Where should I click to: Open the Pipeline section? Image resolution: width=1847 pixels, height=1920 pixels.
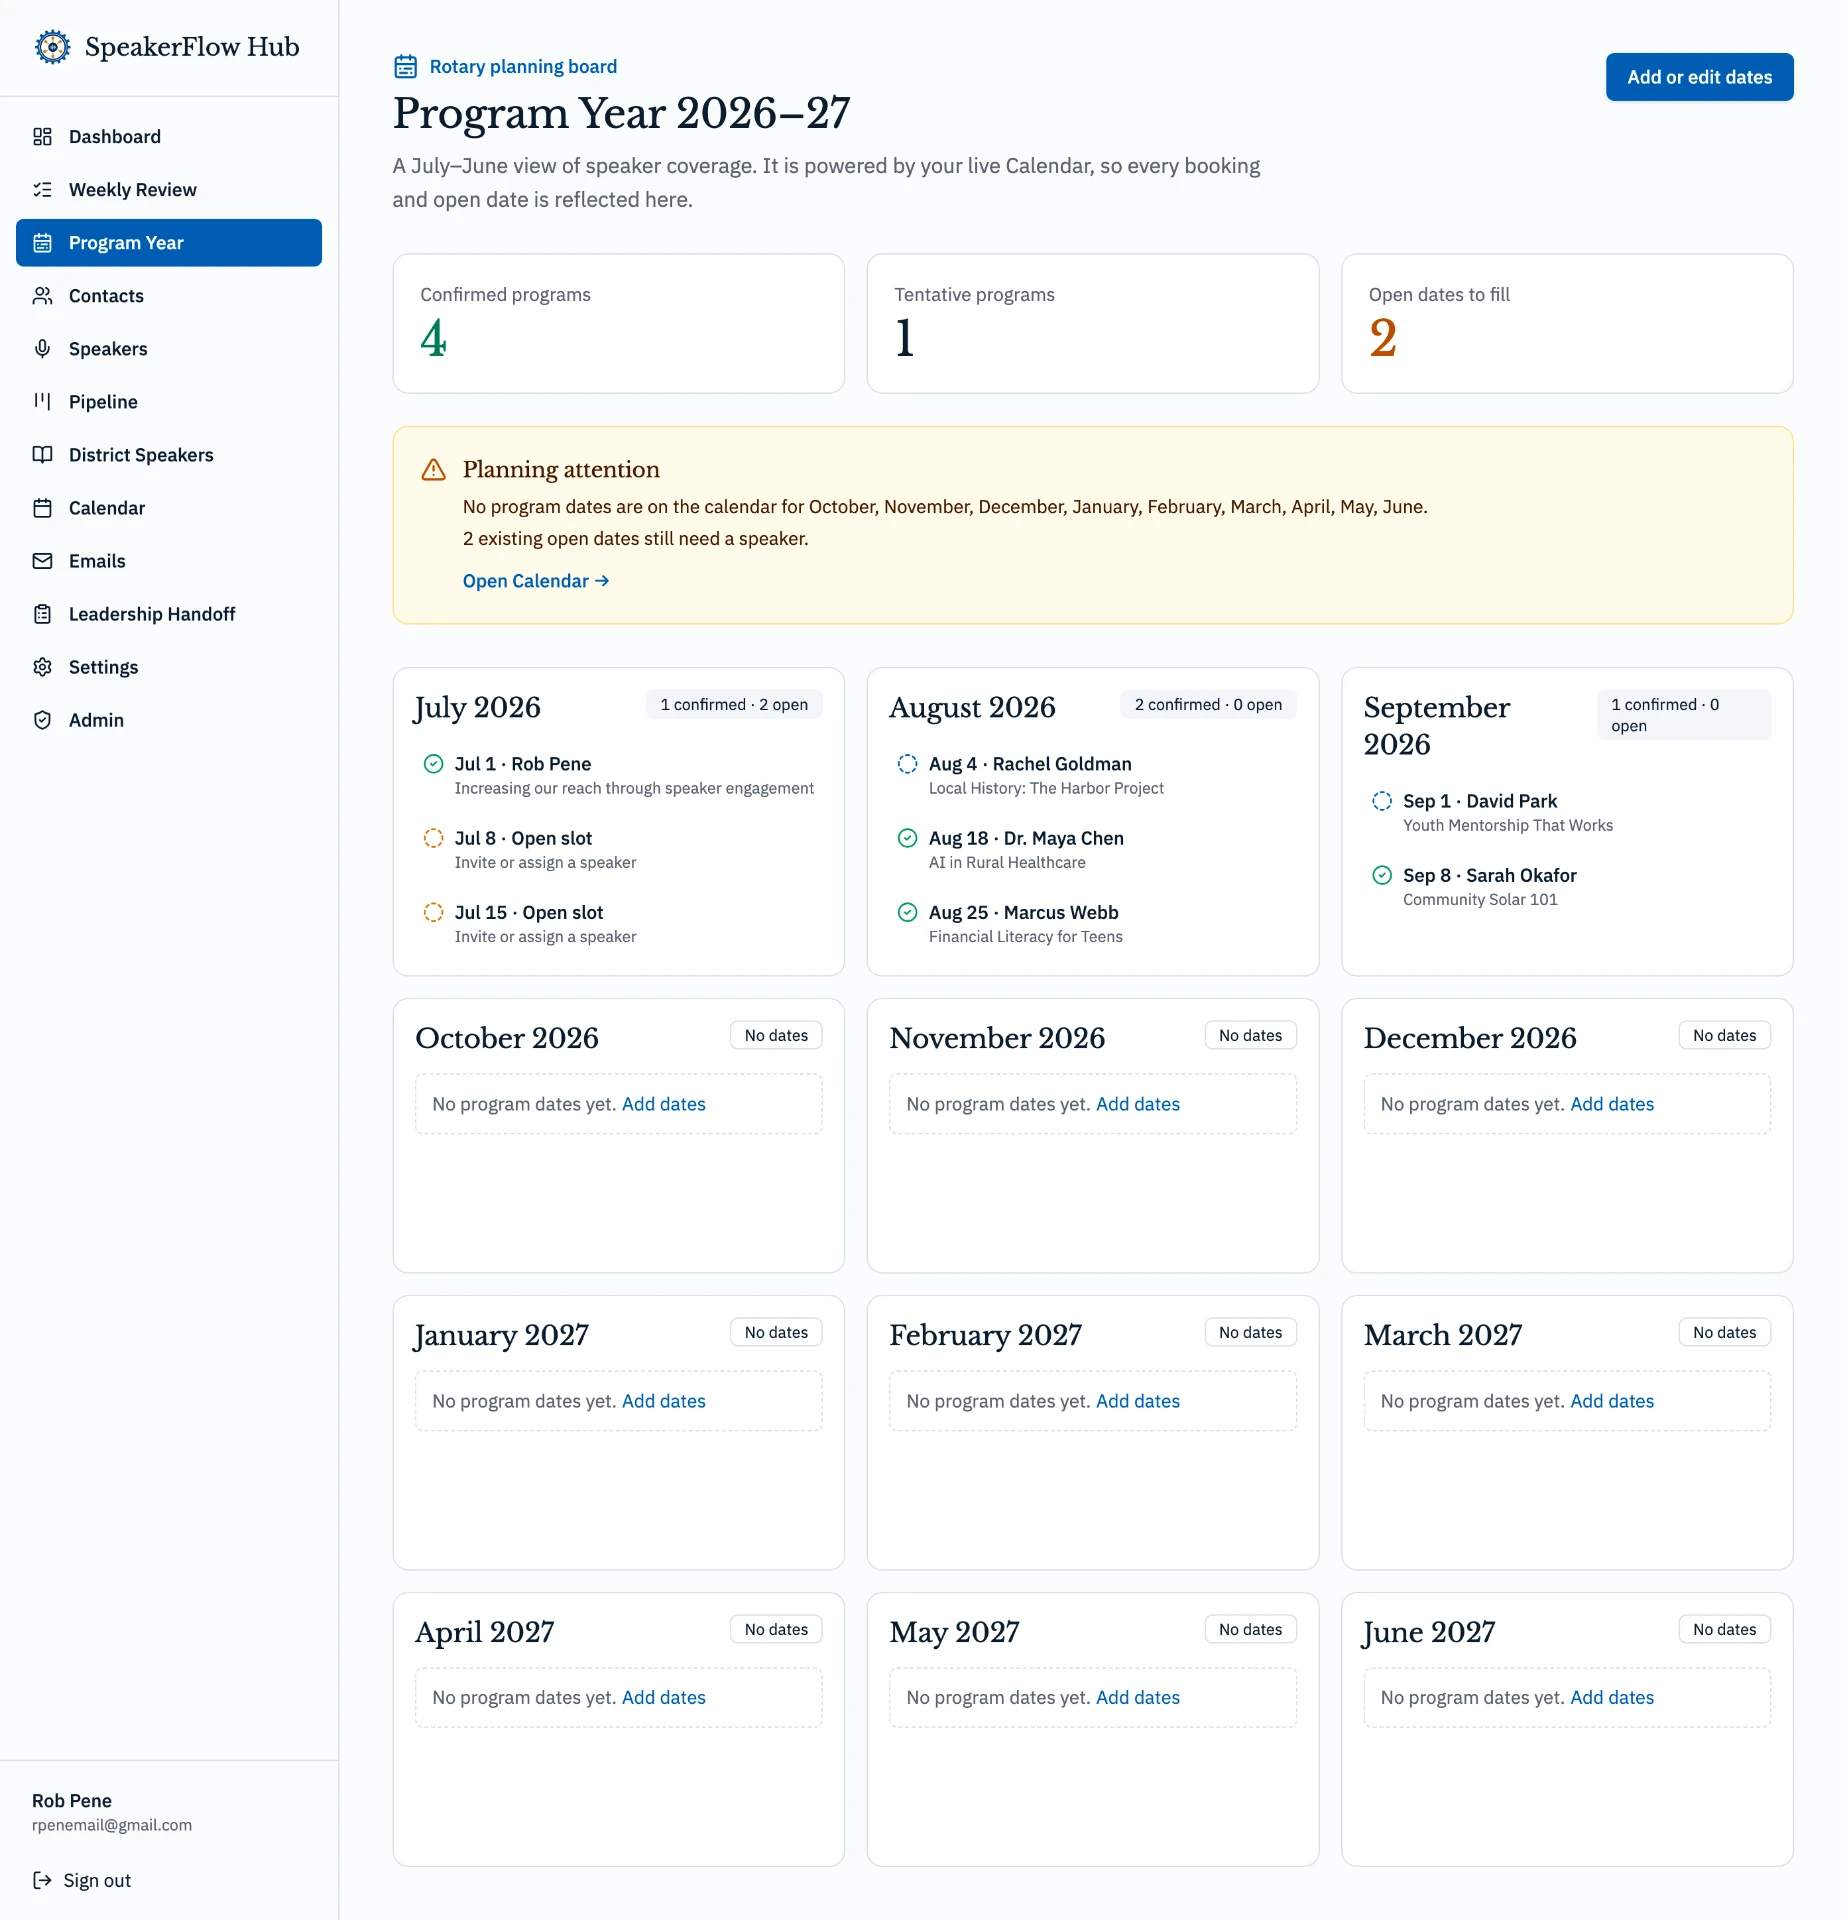click(x=169, y=402)
